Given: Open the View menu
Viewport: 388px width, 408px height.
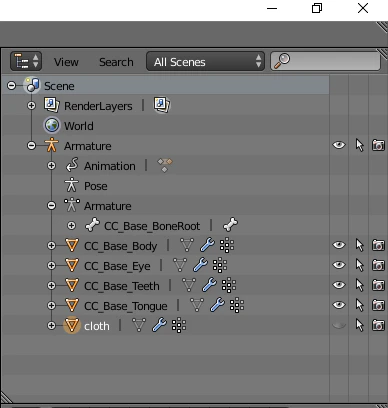Looking at the screenshot, I should (x=66, y=62).
